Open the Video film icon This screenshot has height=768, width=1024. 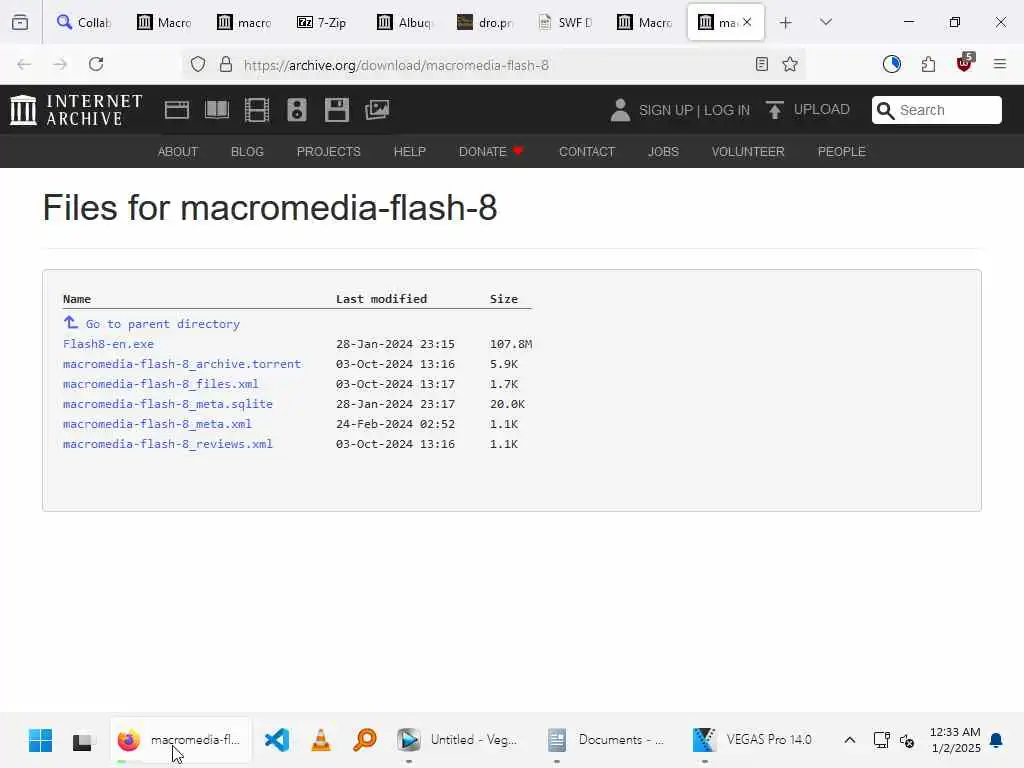point(257,110)
